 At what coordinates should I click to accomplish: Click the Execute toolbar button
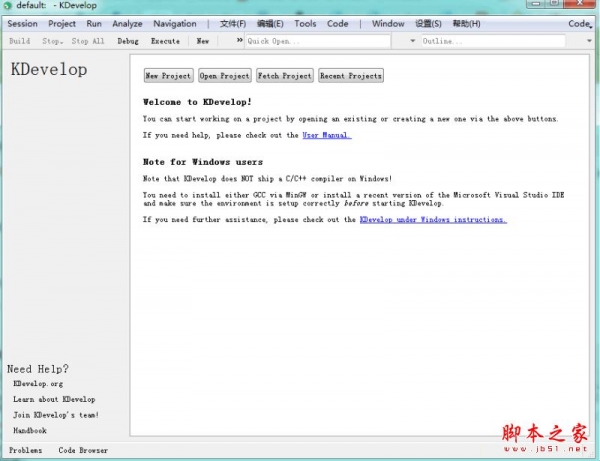pyautogui.click(x=165, y=41)
